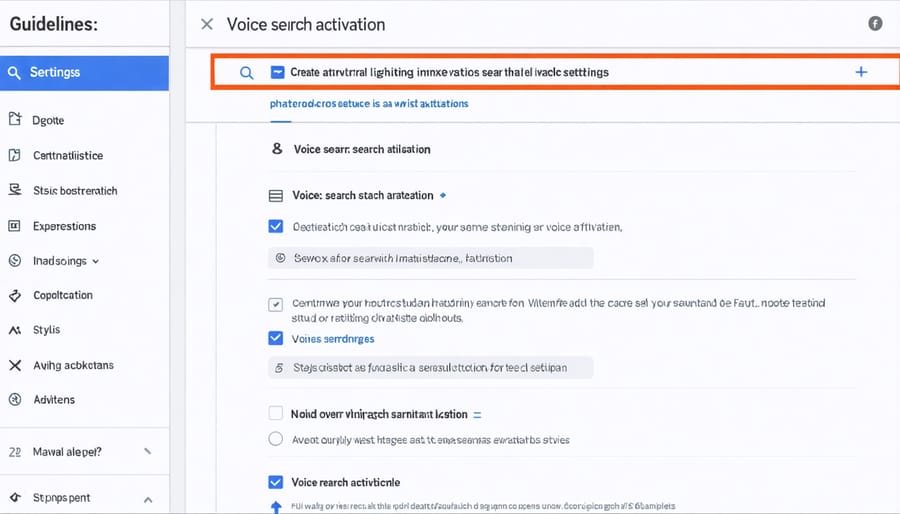
Task: Toggle the 'Centrnwe your houtrcs tudan' checkbox
Action: click(276, 304)
